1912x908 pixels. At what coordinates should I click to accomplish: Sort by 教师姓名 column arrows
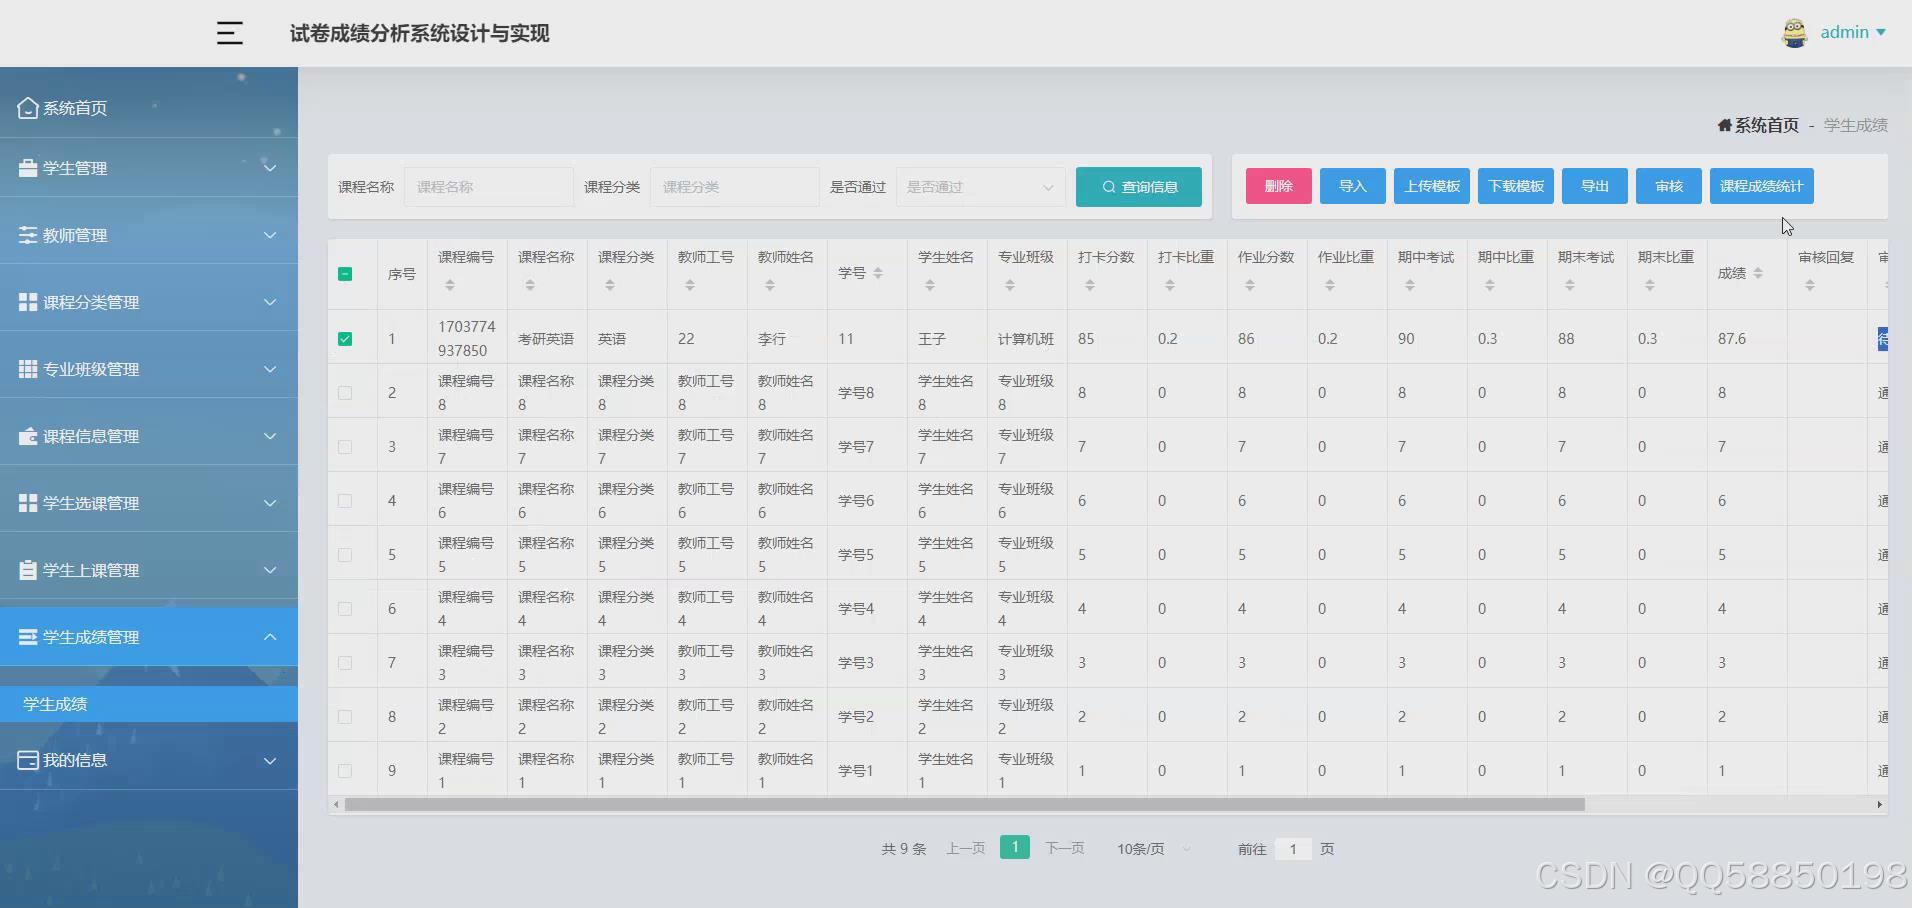pos(770,285)
